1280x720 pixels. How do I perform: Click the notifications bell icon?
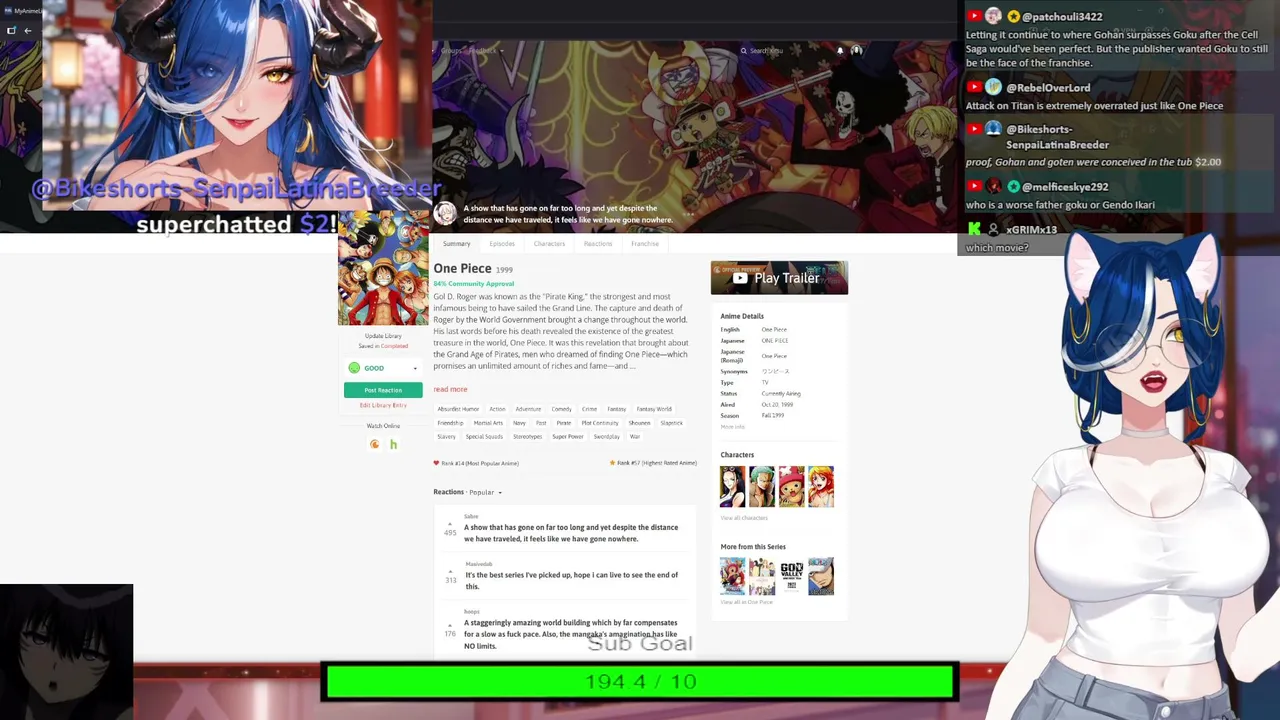(840, 50)
